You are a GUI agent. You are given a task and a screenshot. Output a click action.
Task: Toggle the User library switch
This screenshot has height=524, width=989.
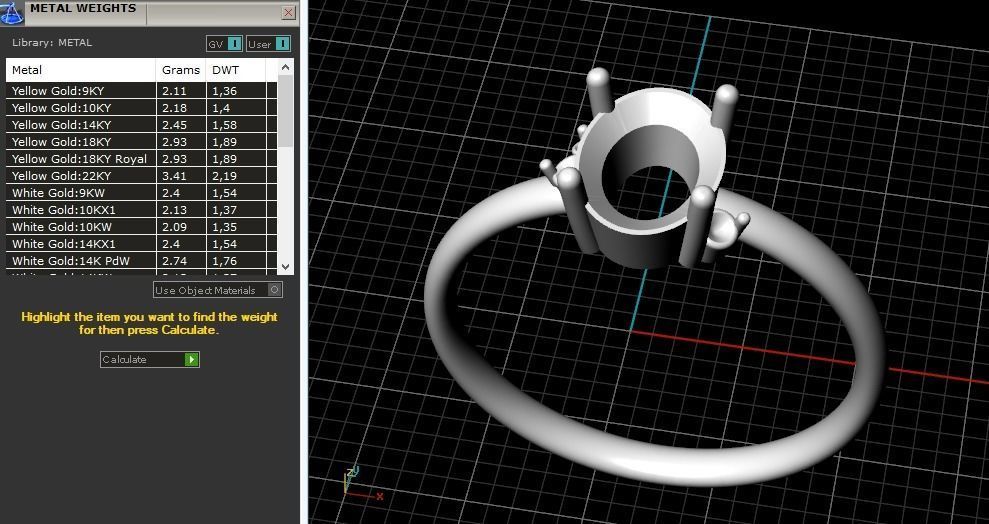[x=269, y=44]
